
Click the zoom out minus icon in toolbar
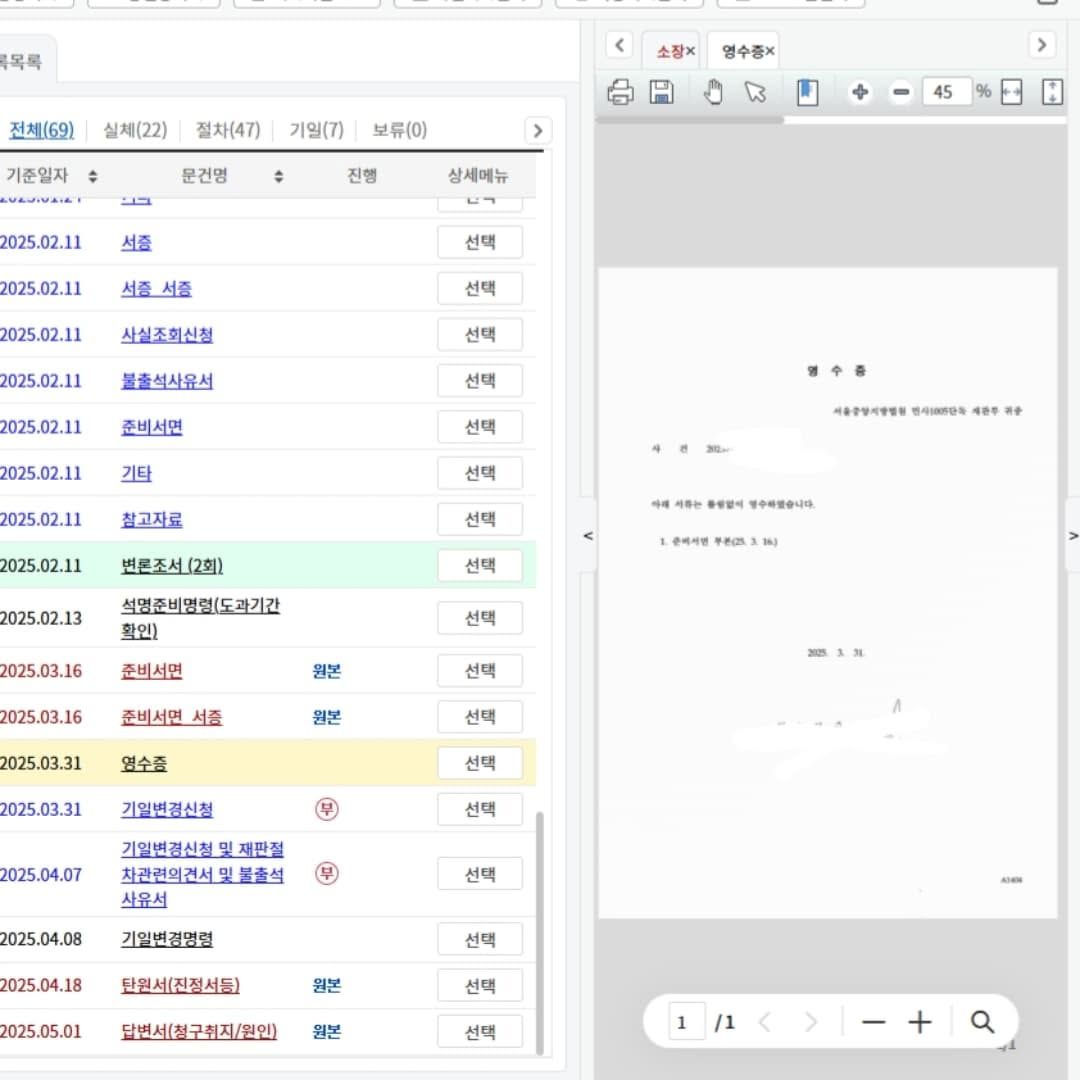tap(901, 92)
